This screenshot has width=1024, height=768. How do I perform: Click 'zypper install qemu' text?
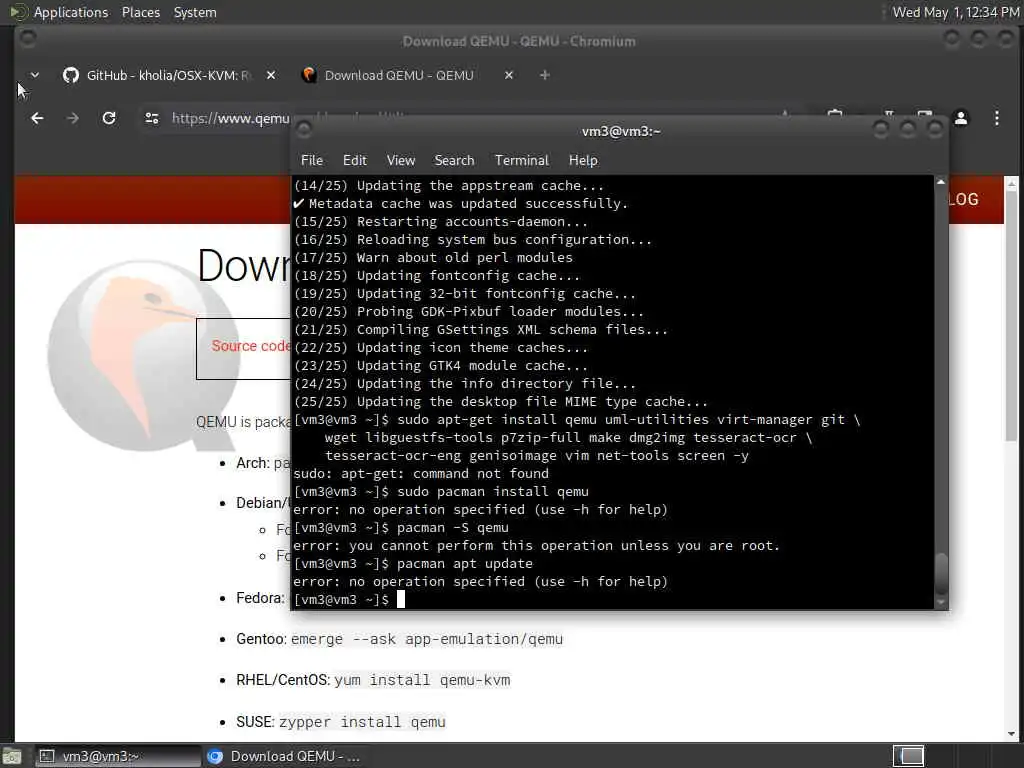(362, 722)
